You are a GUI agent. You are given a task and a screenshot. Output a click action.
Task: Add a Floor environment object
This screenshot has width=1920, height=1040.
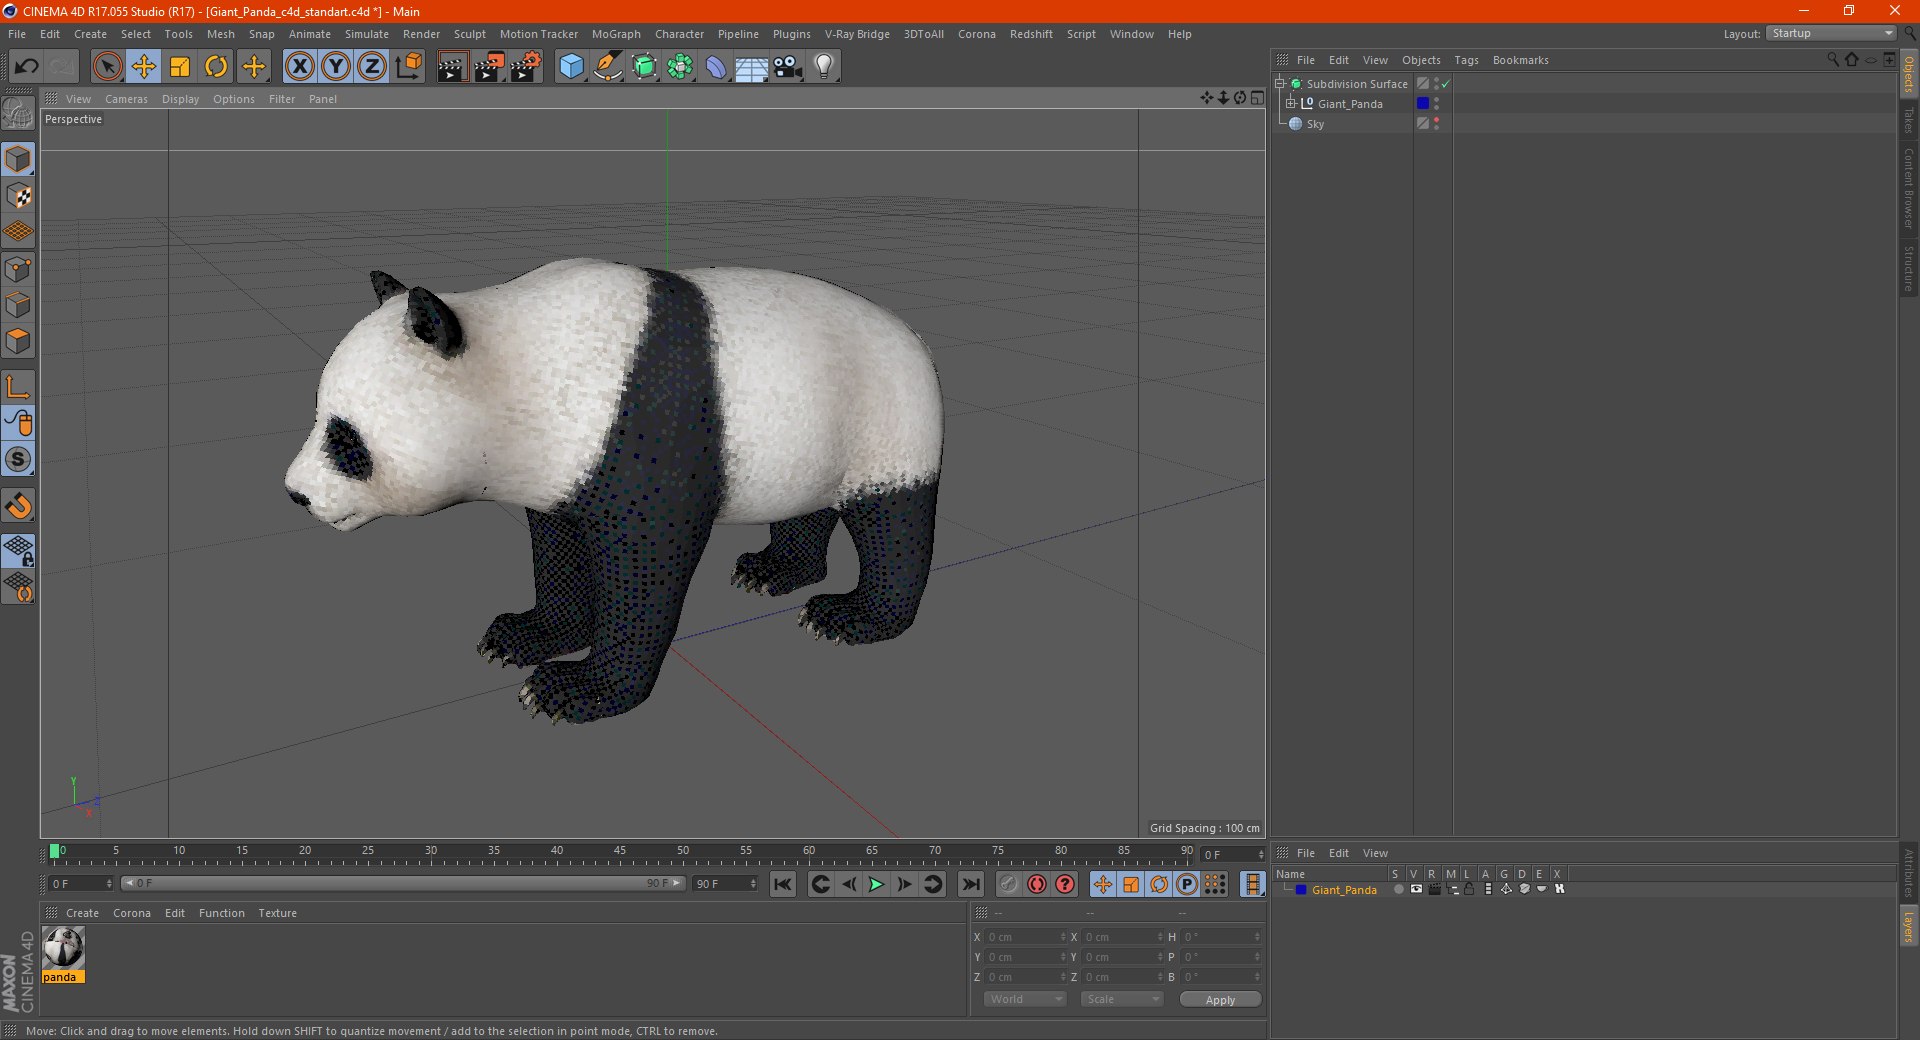(751, 67)
